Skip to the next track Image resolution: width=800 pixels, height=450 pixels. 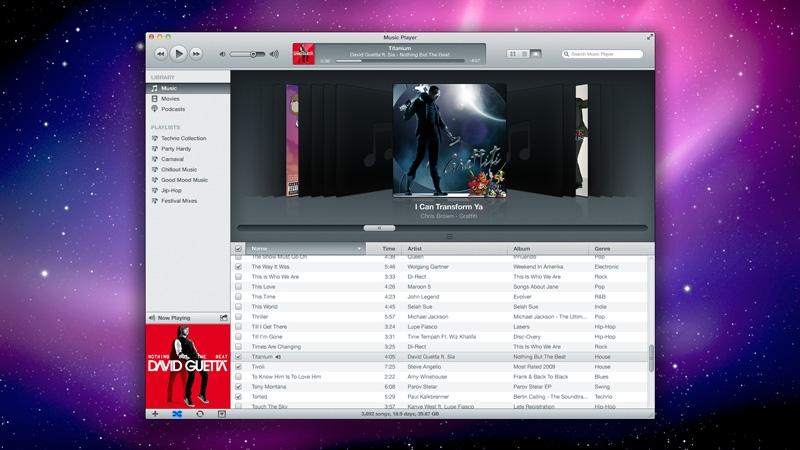(x=196, y=53)
